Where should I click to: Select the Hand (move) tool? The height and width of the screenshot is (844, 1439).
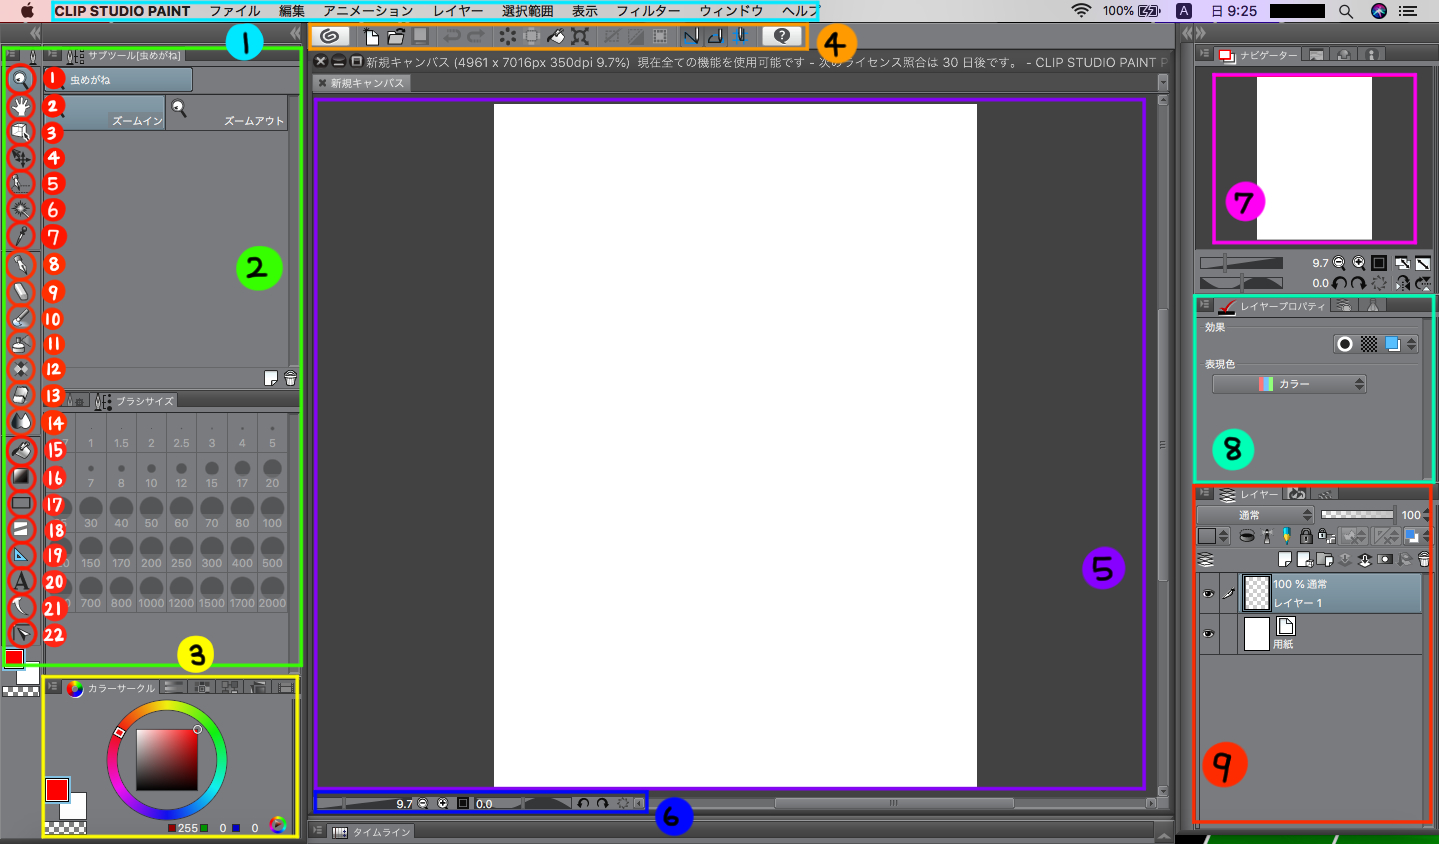coord(20,105)
